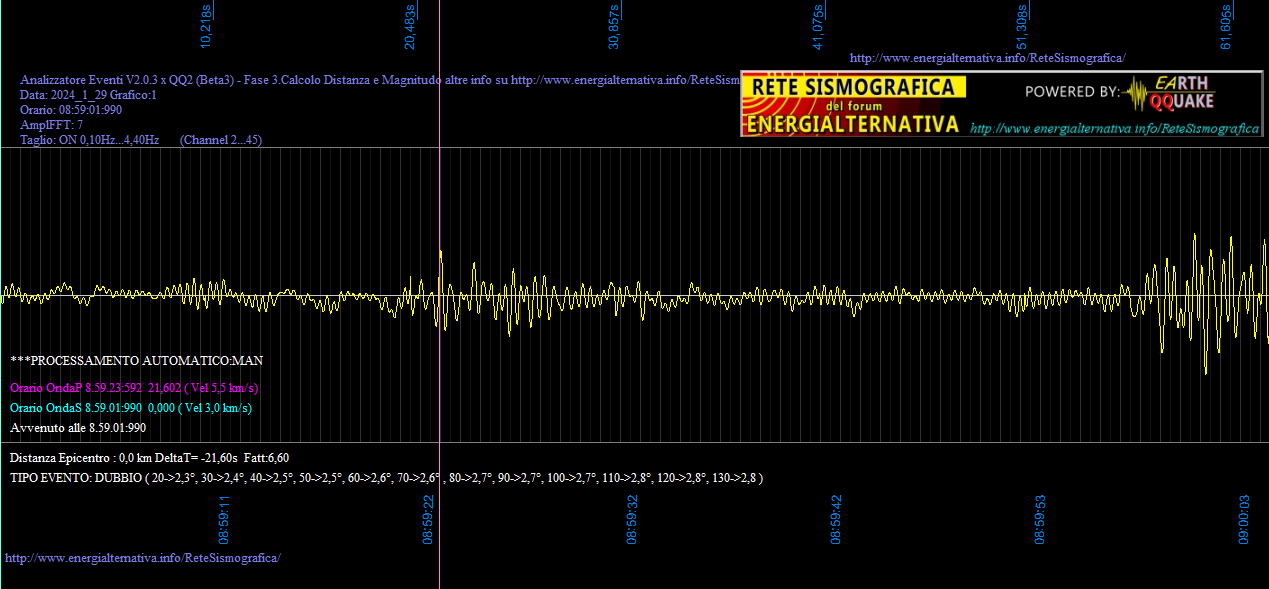Click the 08:59:32 bottom clock label
1269x589 pixels.
point(632,520)
